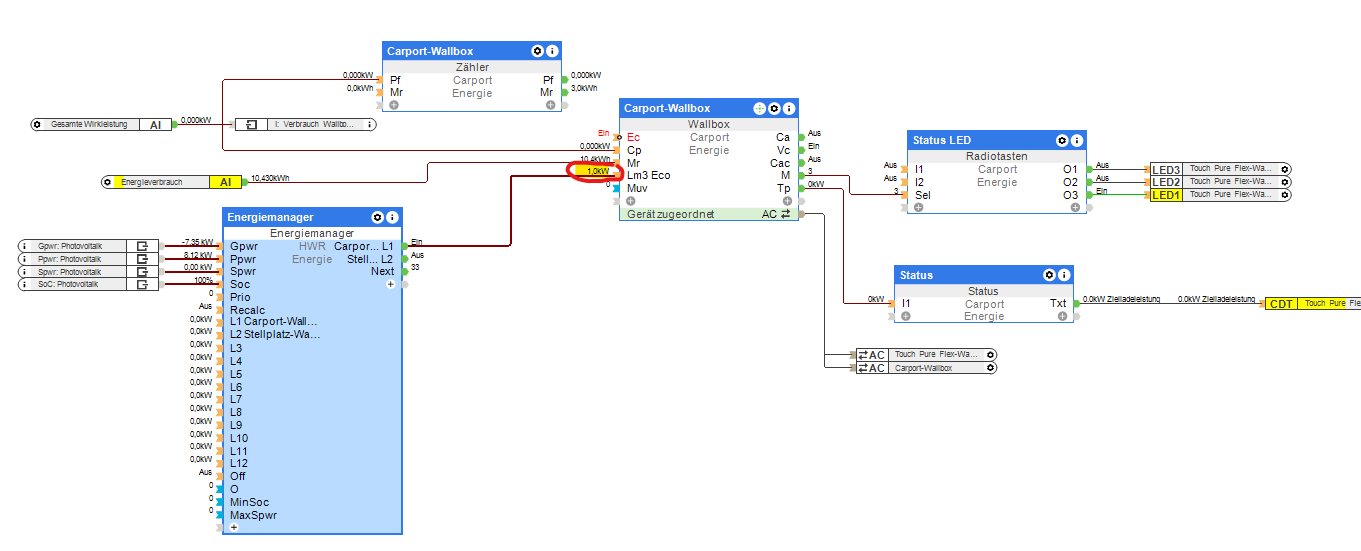Click Energieverbrauch yellow AI label

point(225,182)
